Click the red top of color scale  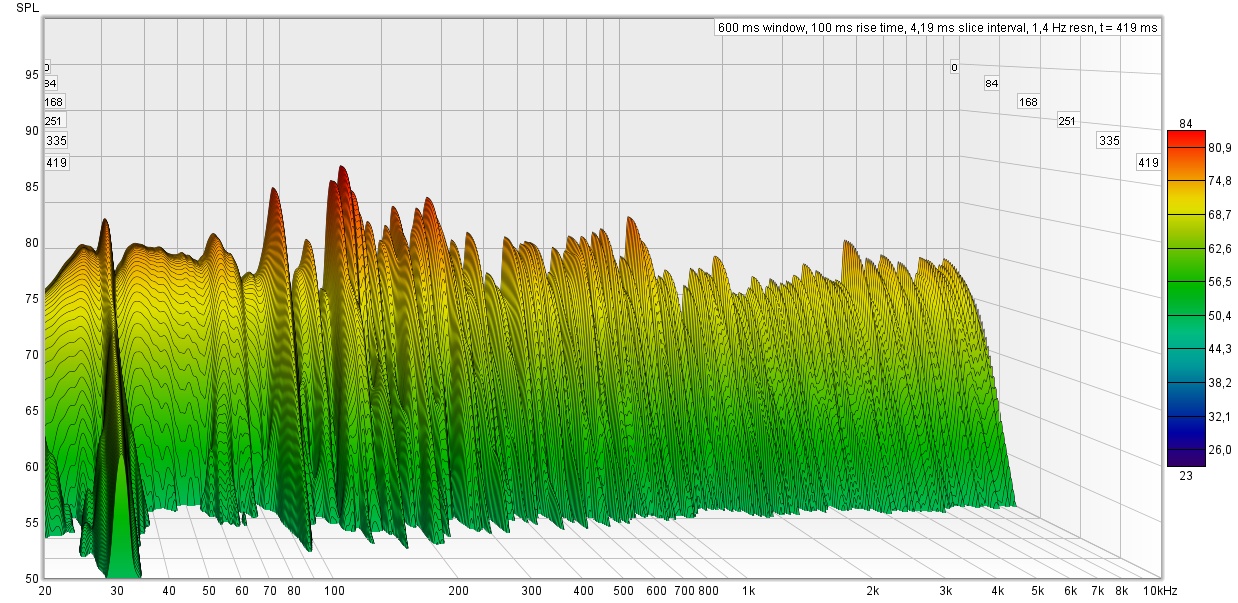tap(1186, 135)
